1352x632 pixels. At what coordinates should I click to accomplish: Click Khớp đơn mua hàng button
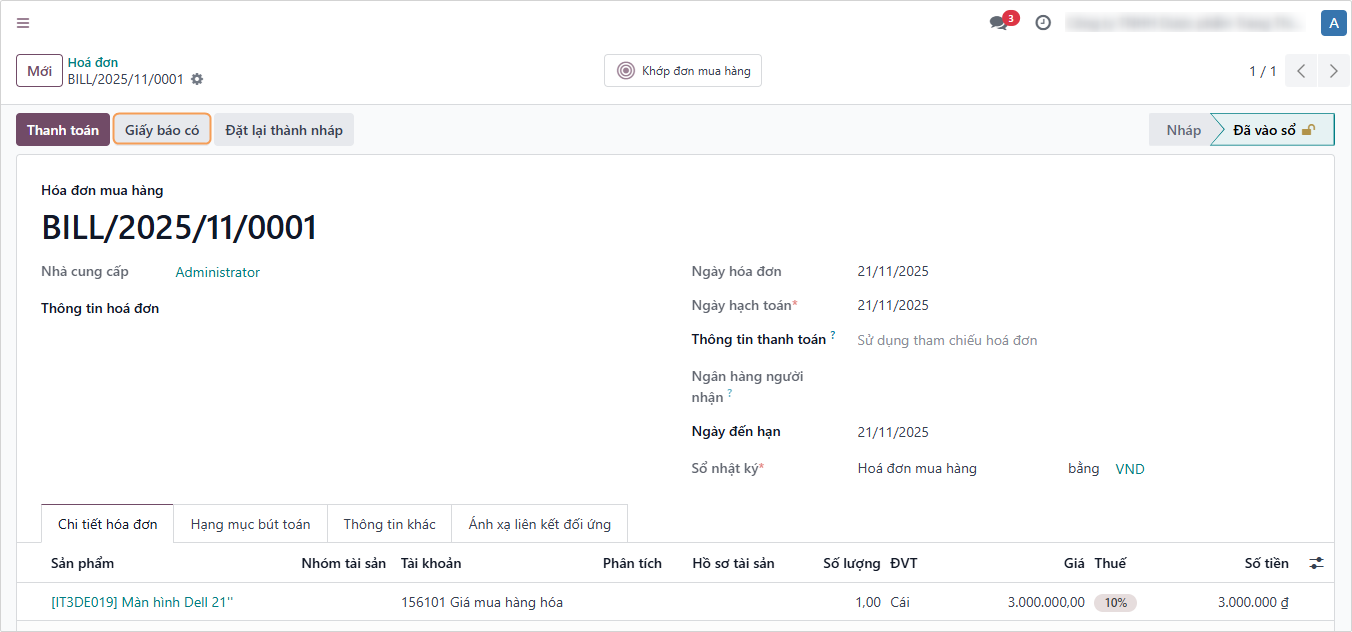coord(683,71)
